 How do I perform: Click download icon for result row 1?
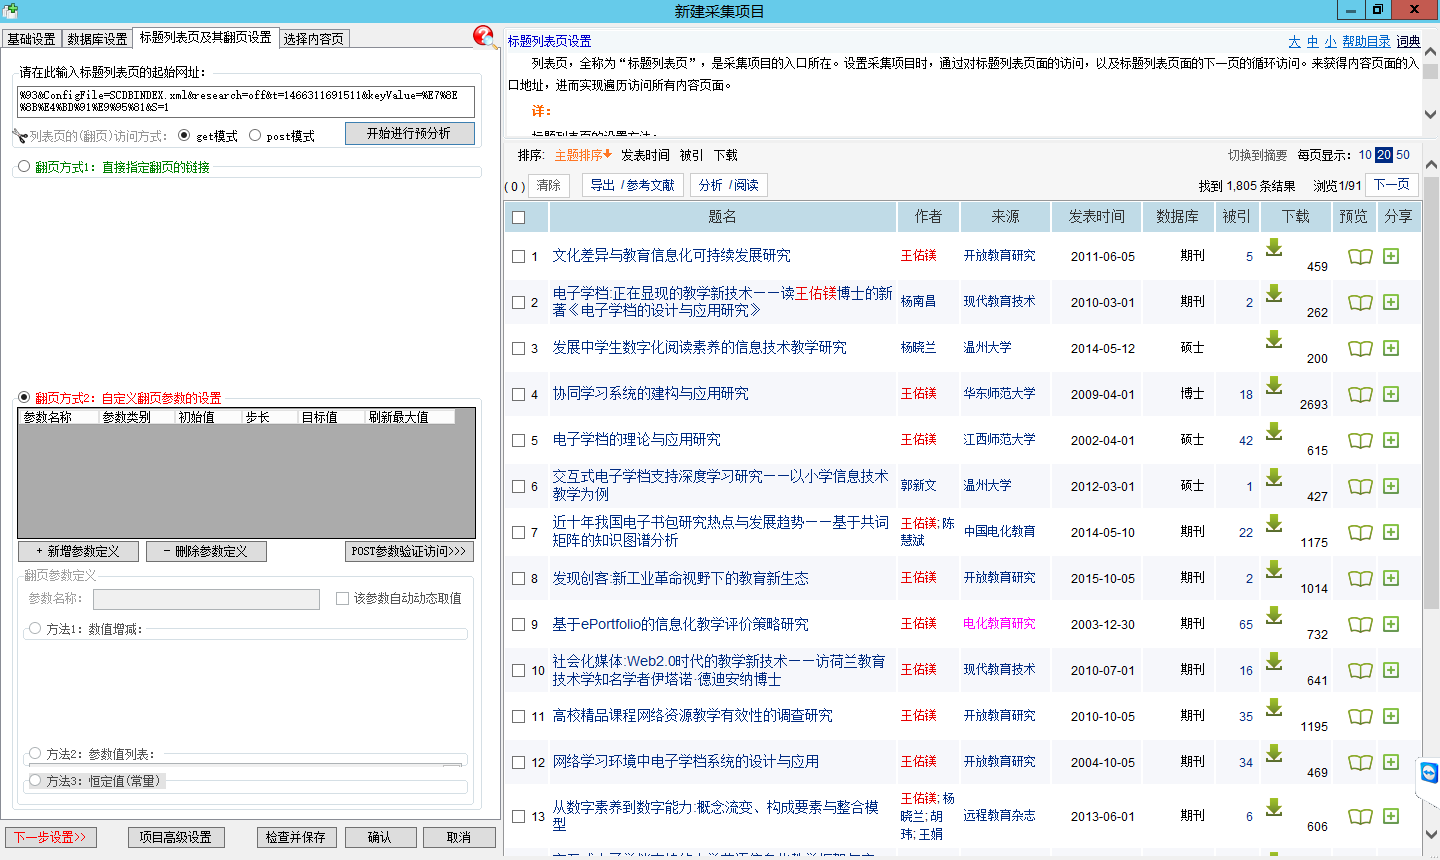(1274, 247)
